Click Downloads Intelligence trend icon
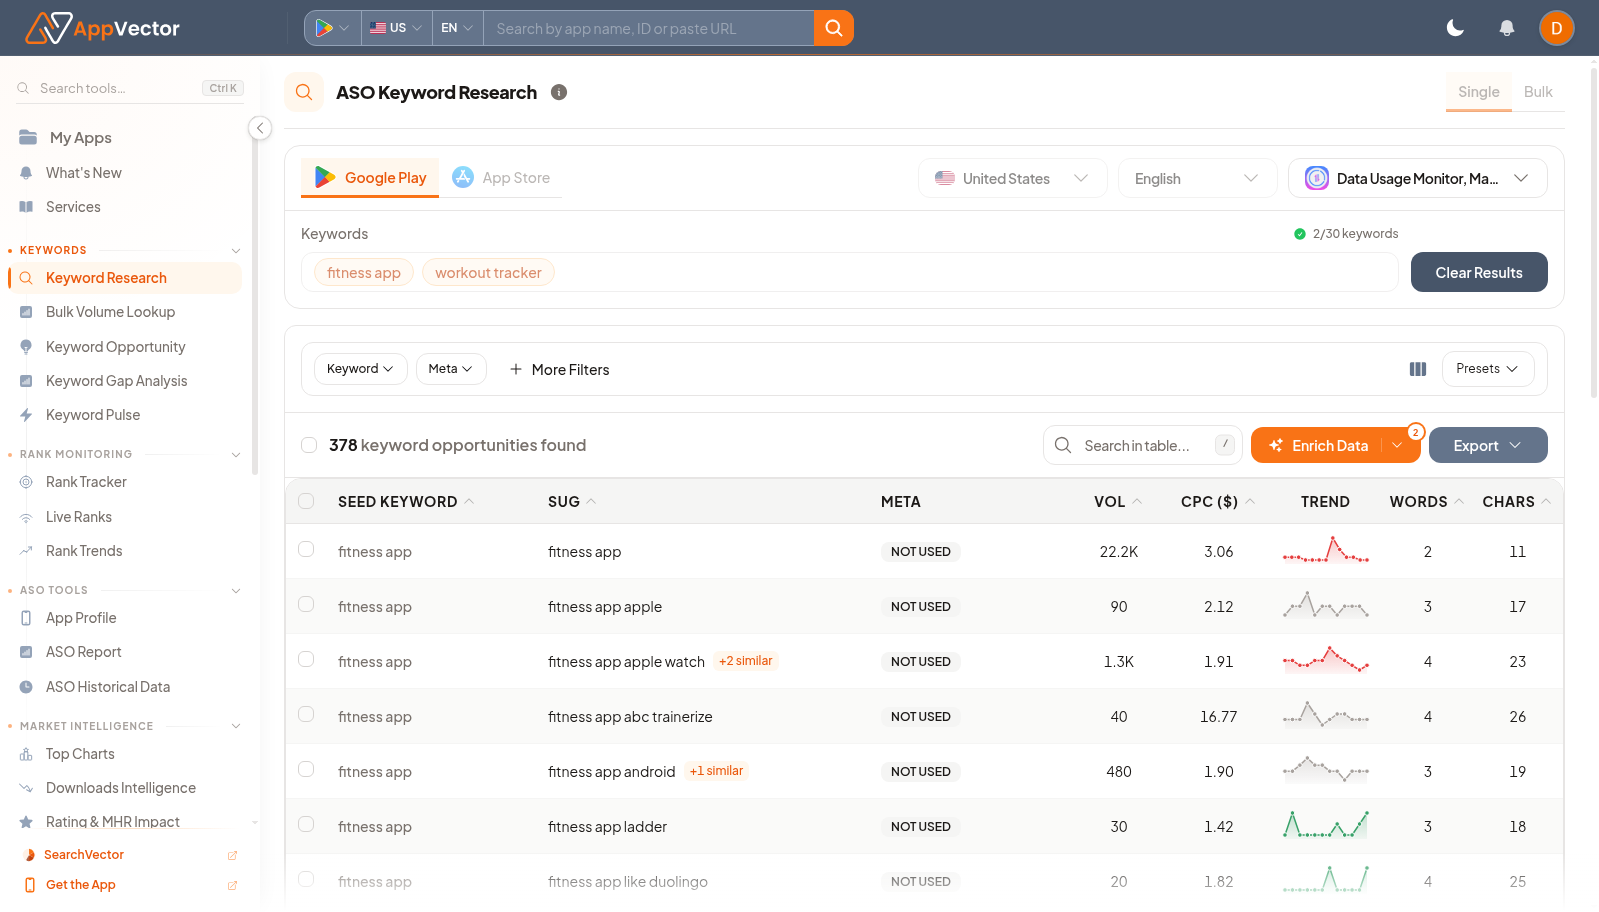 click(x=26, y=788)
